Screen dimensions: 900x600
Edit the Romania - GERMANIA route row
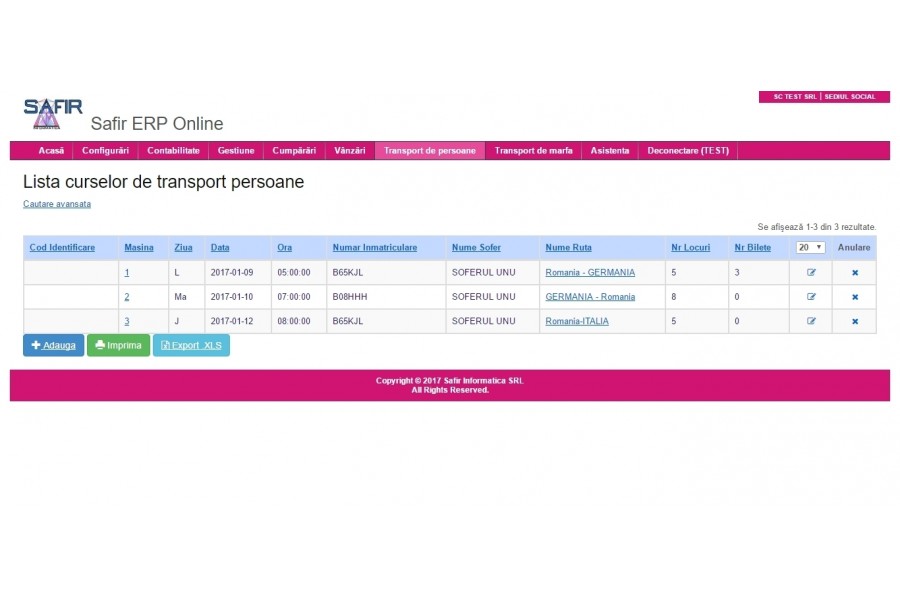pyautogui.click(x=811, y=273)
